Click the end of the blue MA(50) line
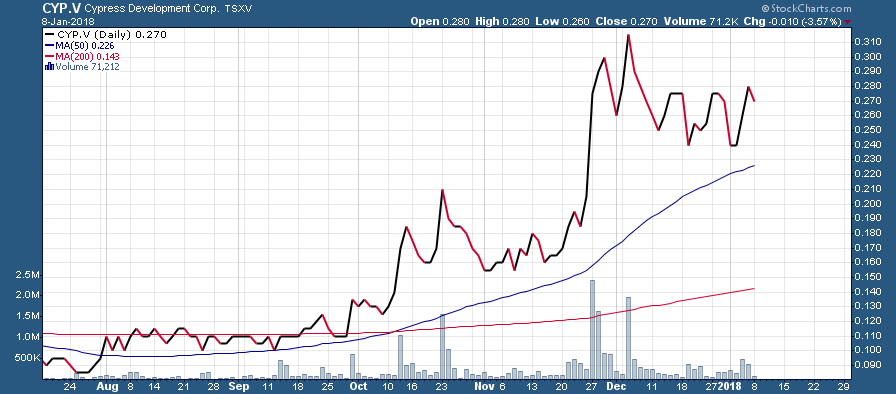The image size is (896, 394). tap(755, 166)
